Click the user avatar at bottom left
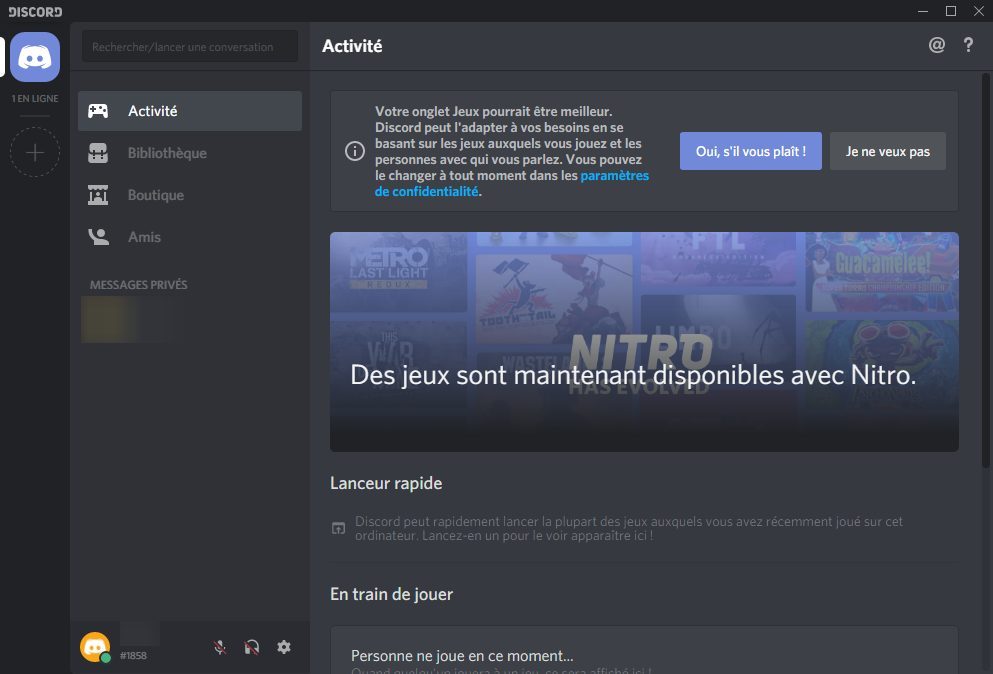Screen dimensions: 993x674 coord(95,647)
